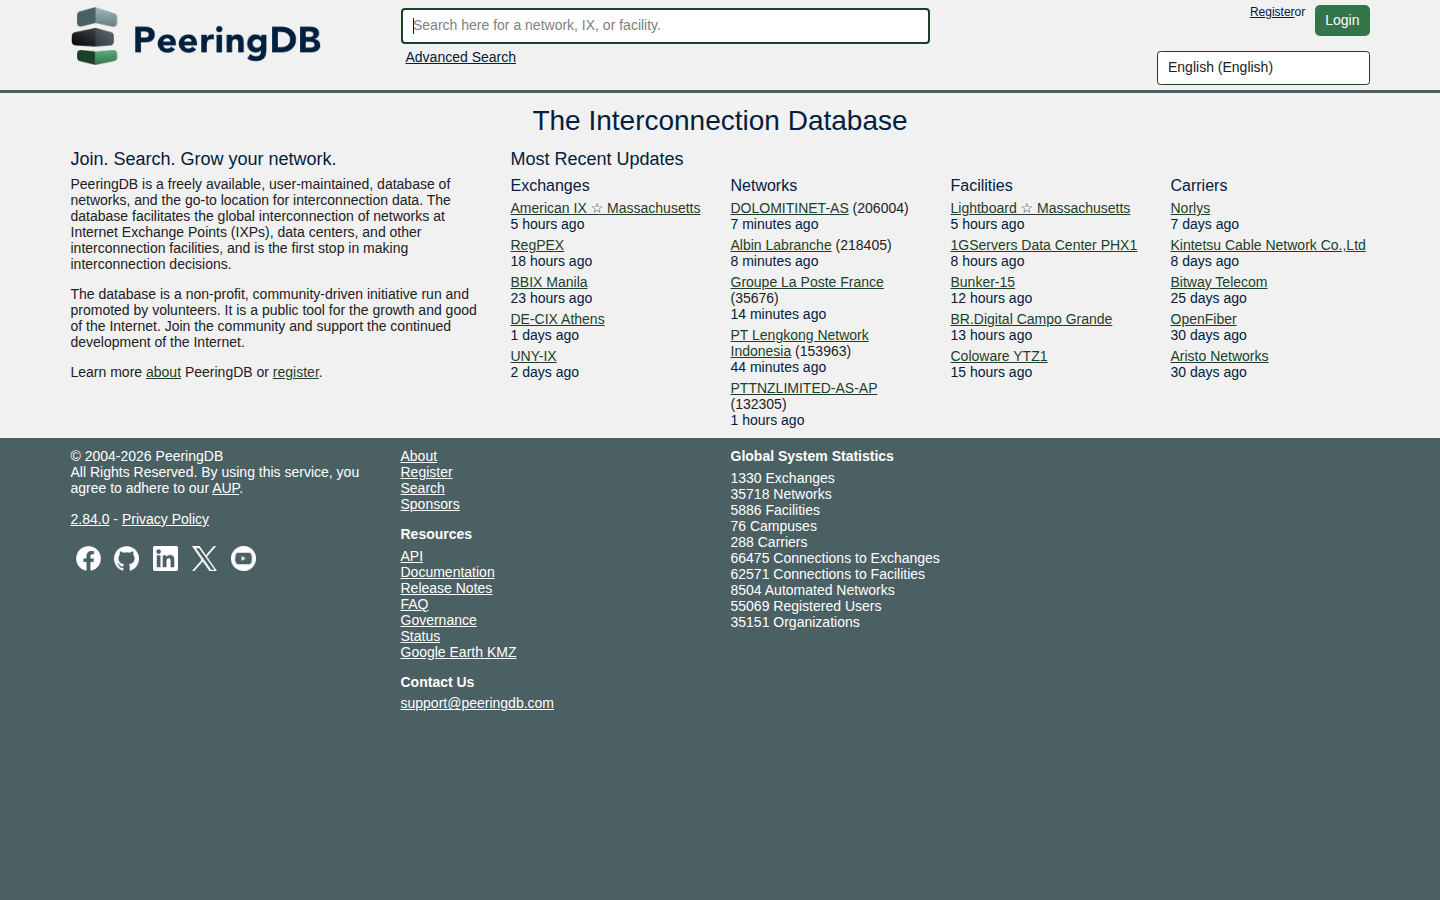
Task: Open the Norlys carrier
Action: point(1190,208)
